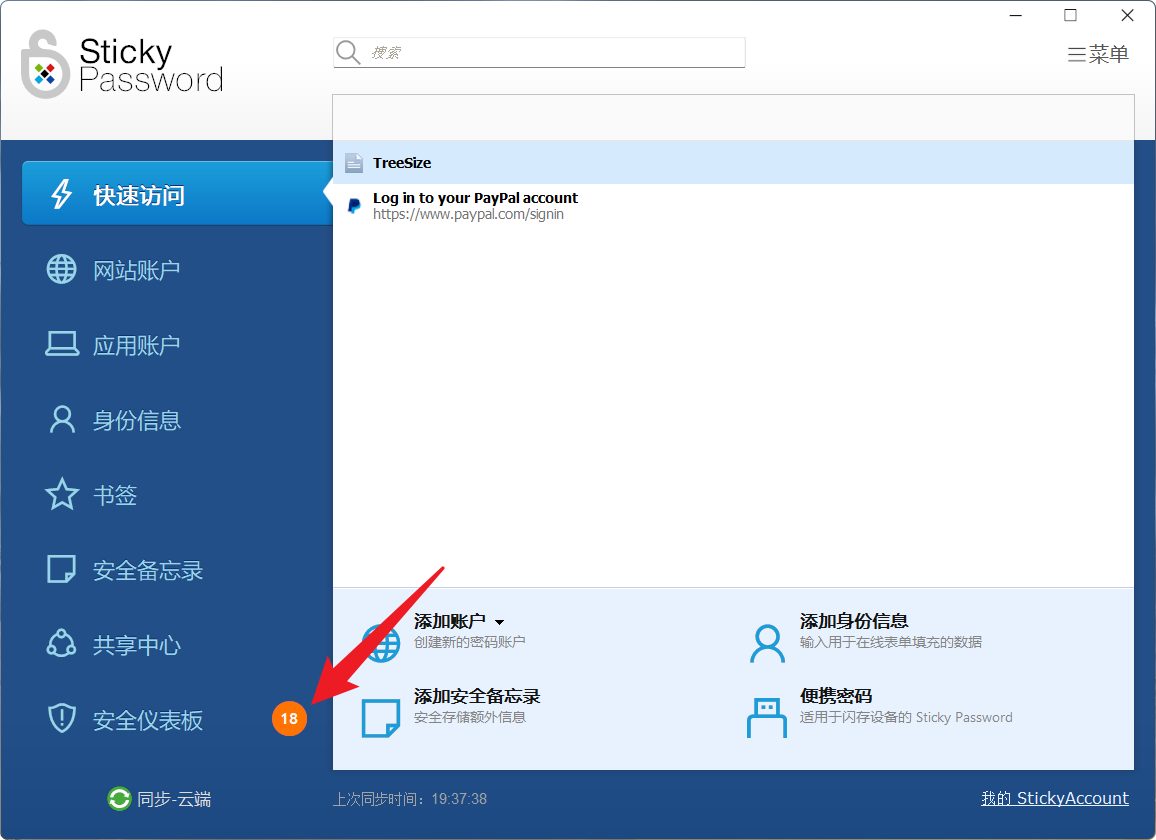Select the Log in to your PayPal account entry

733,206
